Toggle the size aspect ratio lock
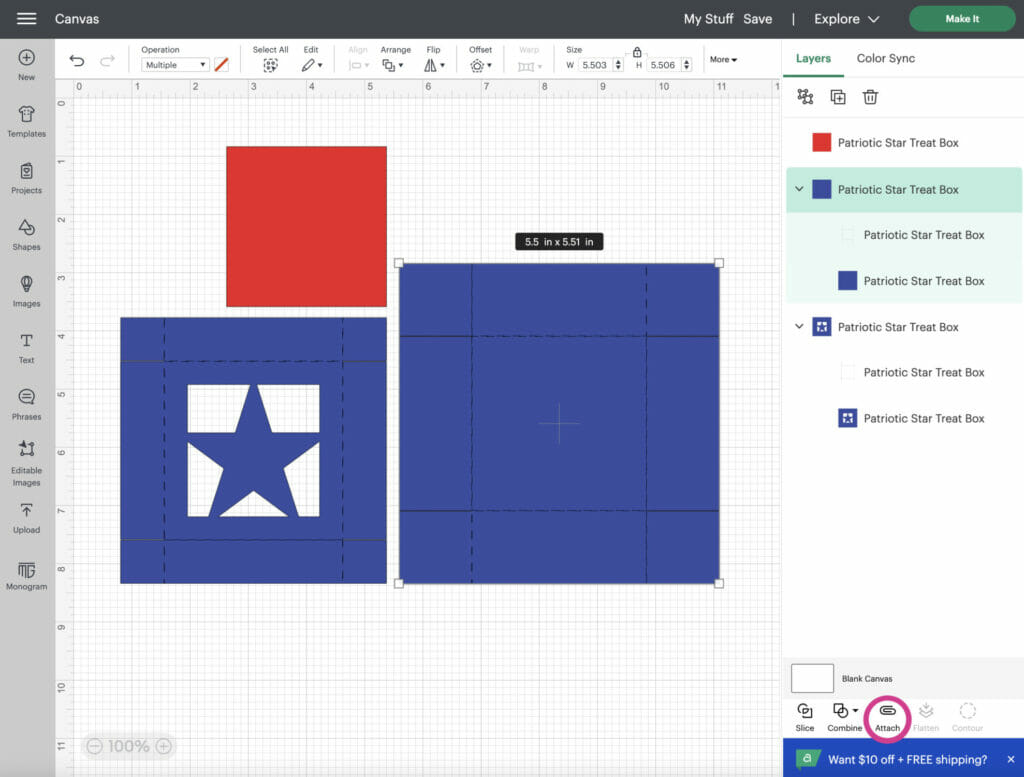This screenshot has height=777, width=1024. (x=637, y=55)
